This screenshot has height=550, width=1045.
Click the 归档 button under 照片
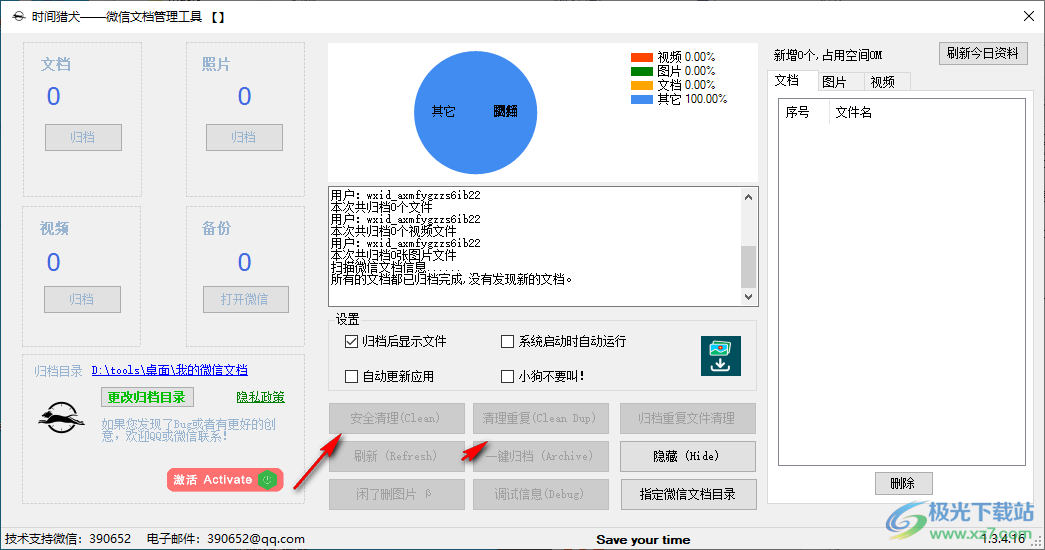click(x=244, y=137)
